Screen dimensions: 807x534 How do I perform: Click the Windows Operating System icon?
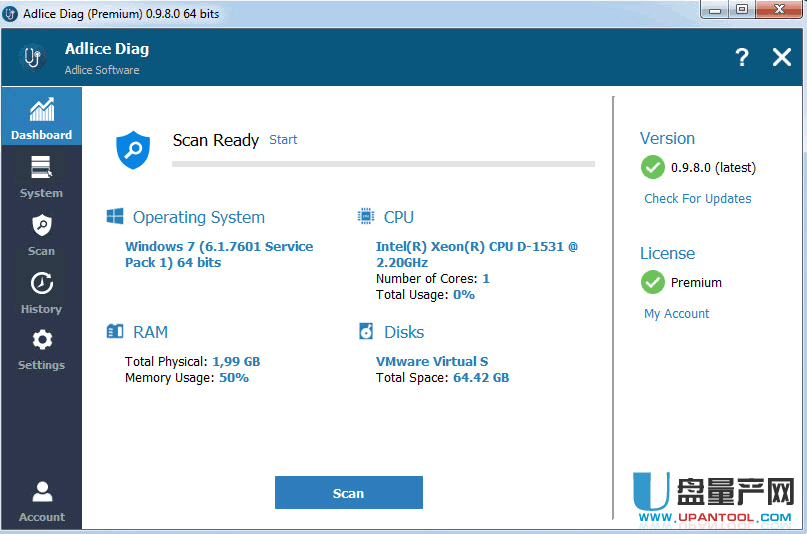(115, 217)
